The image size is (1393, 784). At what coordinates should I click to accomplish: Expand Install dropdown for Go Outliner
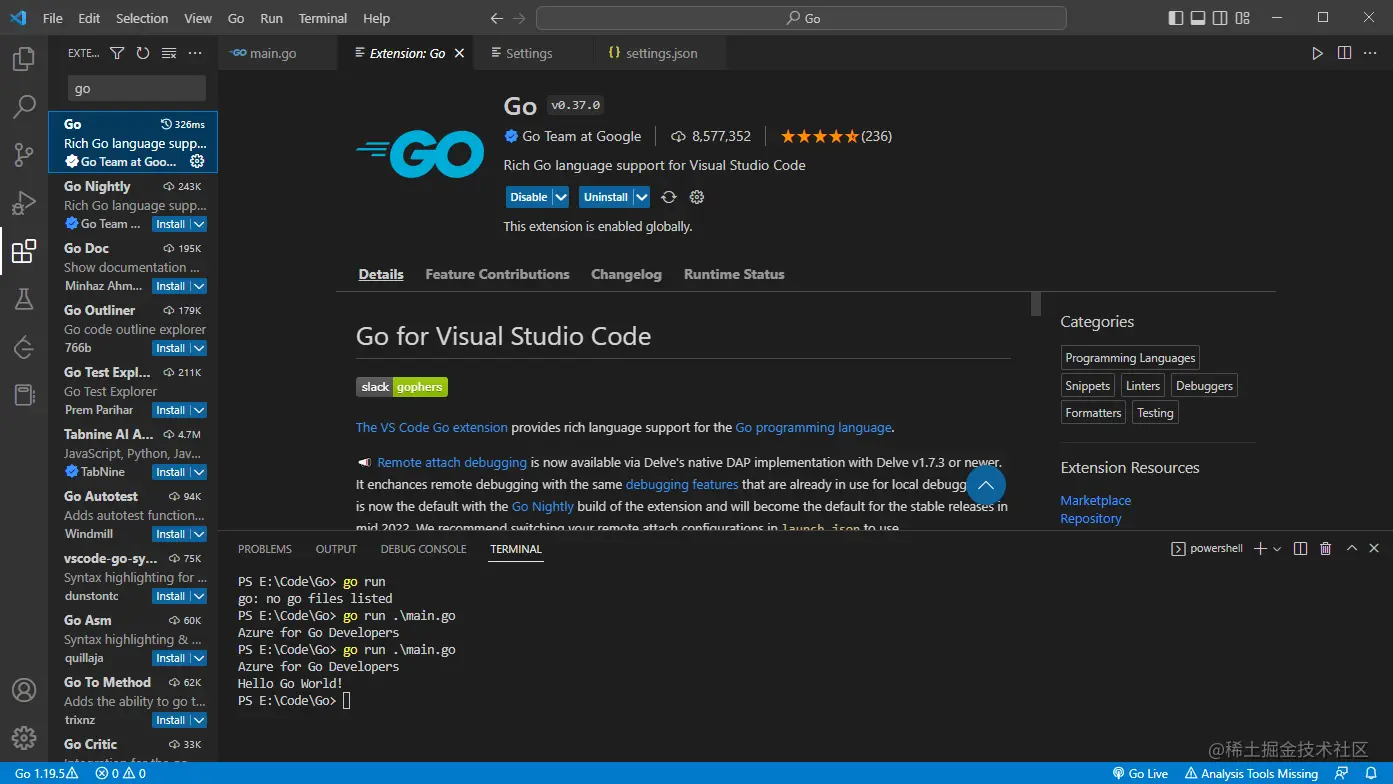(x=199, y=348)
